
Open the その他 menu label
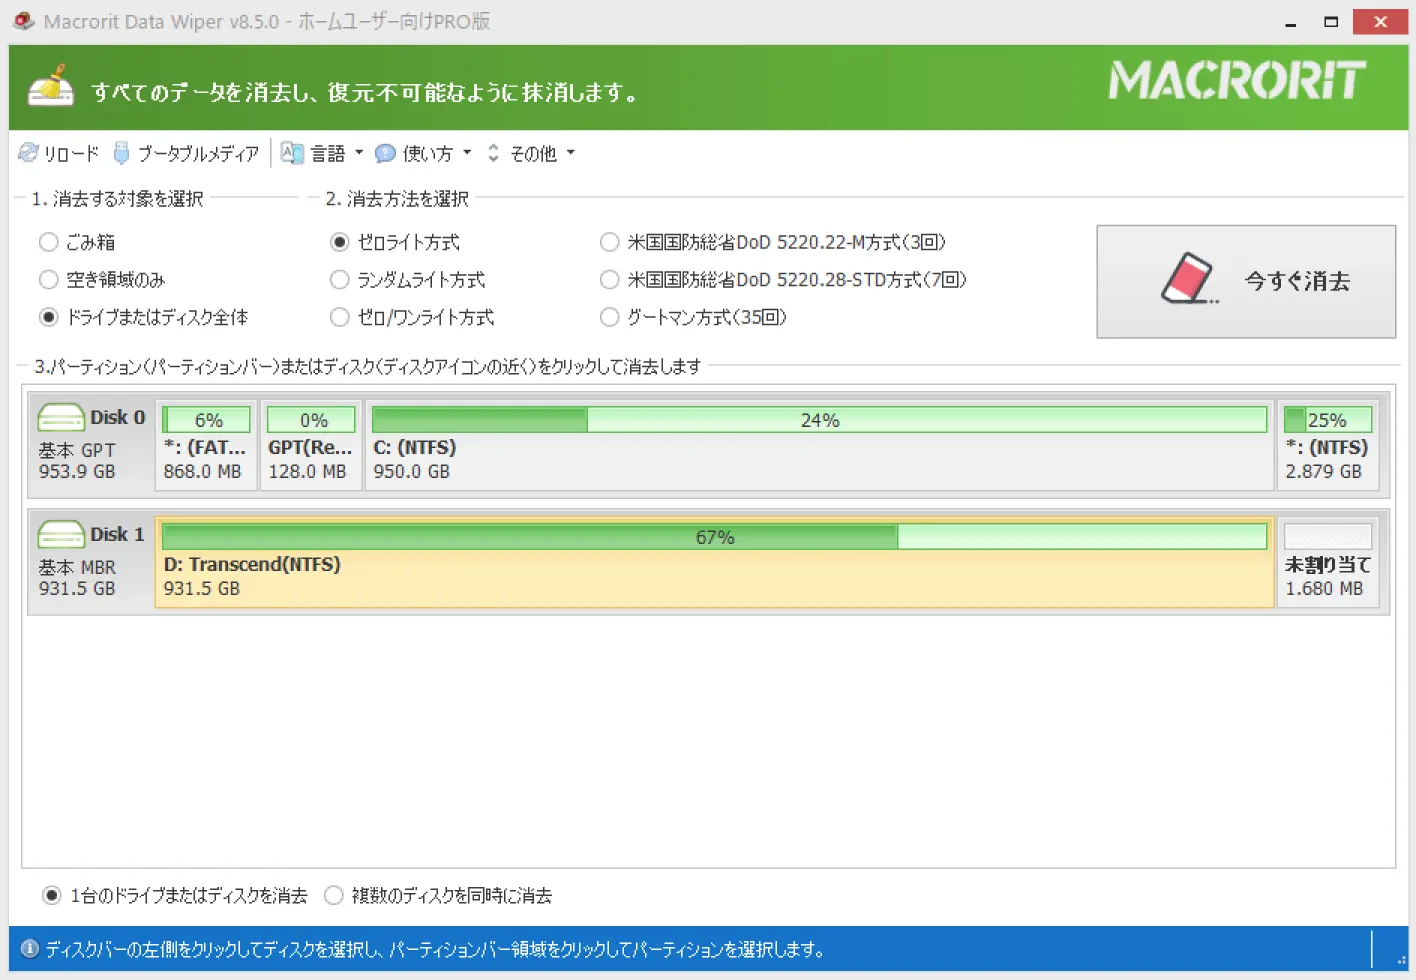(x=534, y=153)
